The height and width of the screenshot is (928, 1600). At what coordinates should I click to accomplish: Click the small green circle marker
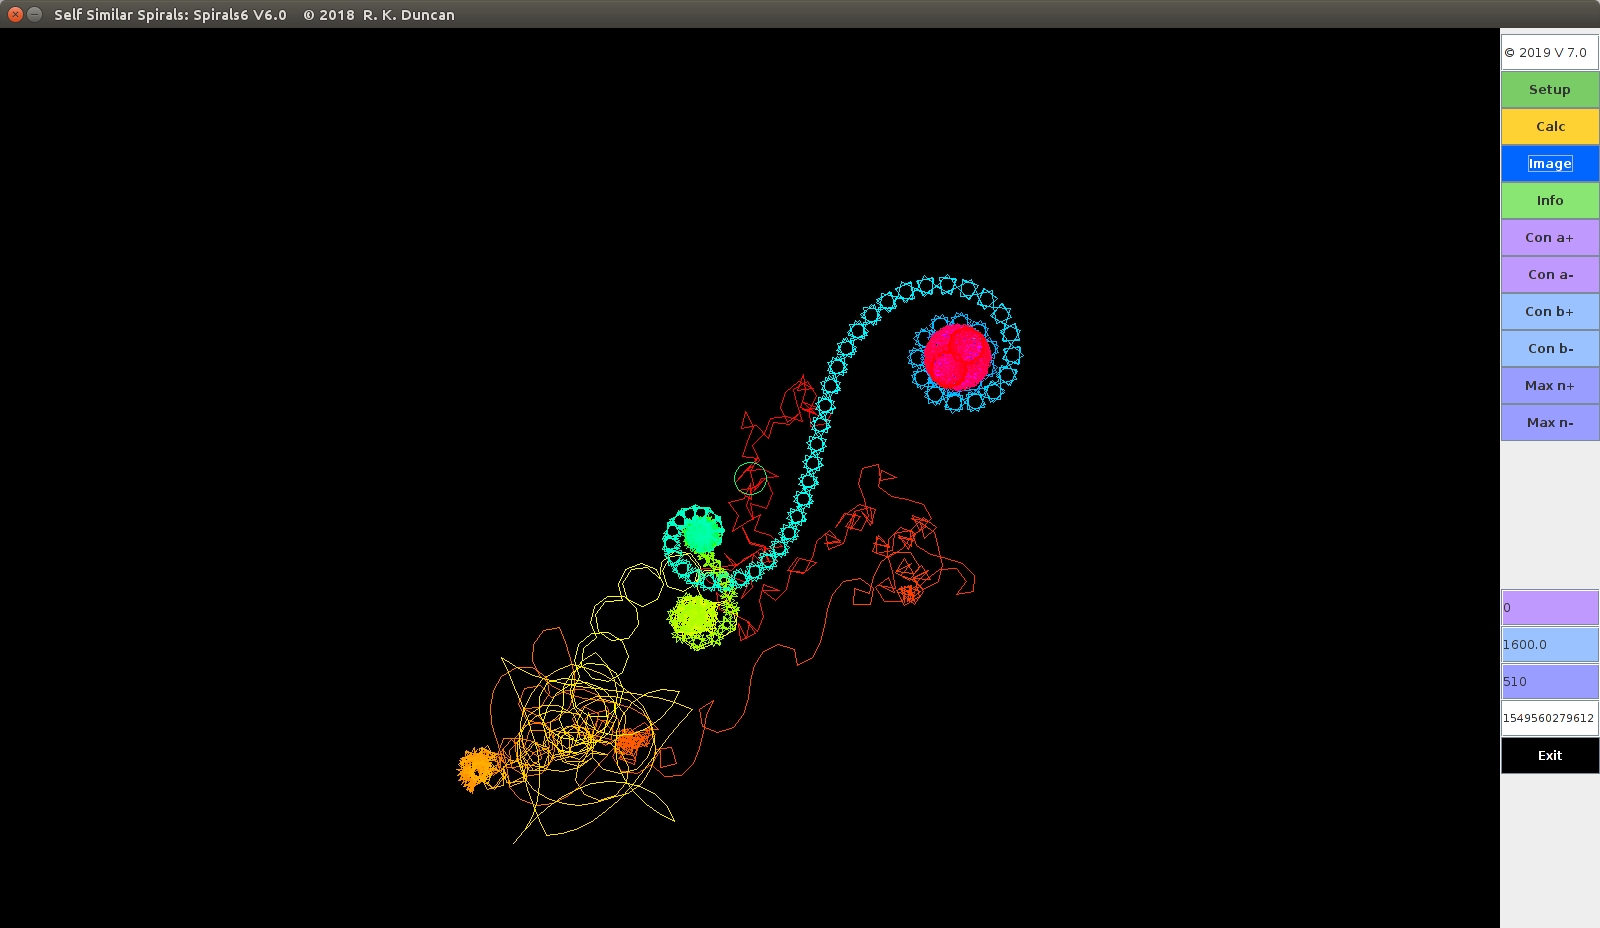coord(750,479)
